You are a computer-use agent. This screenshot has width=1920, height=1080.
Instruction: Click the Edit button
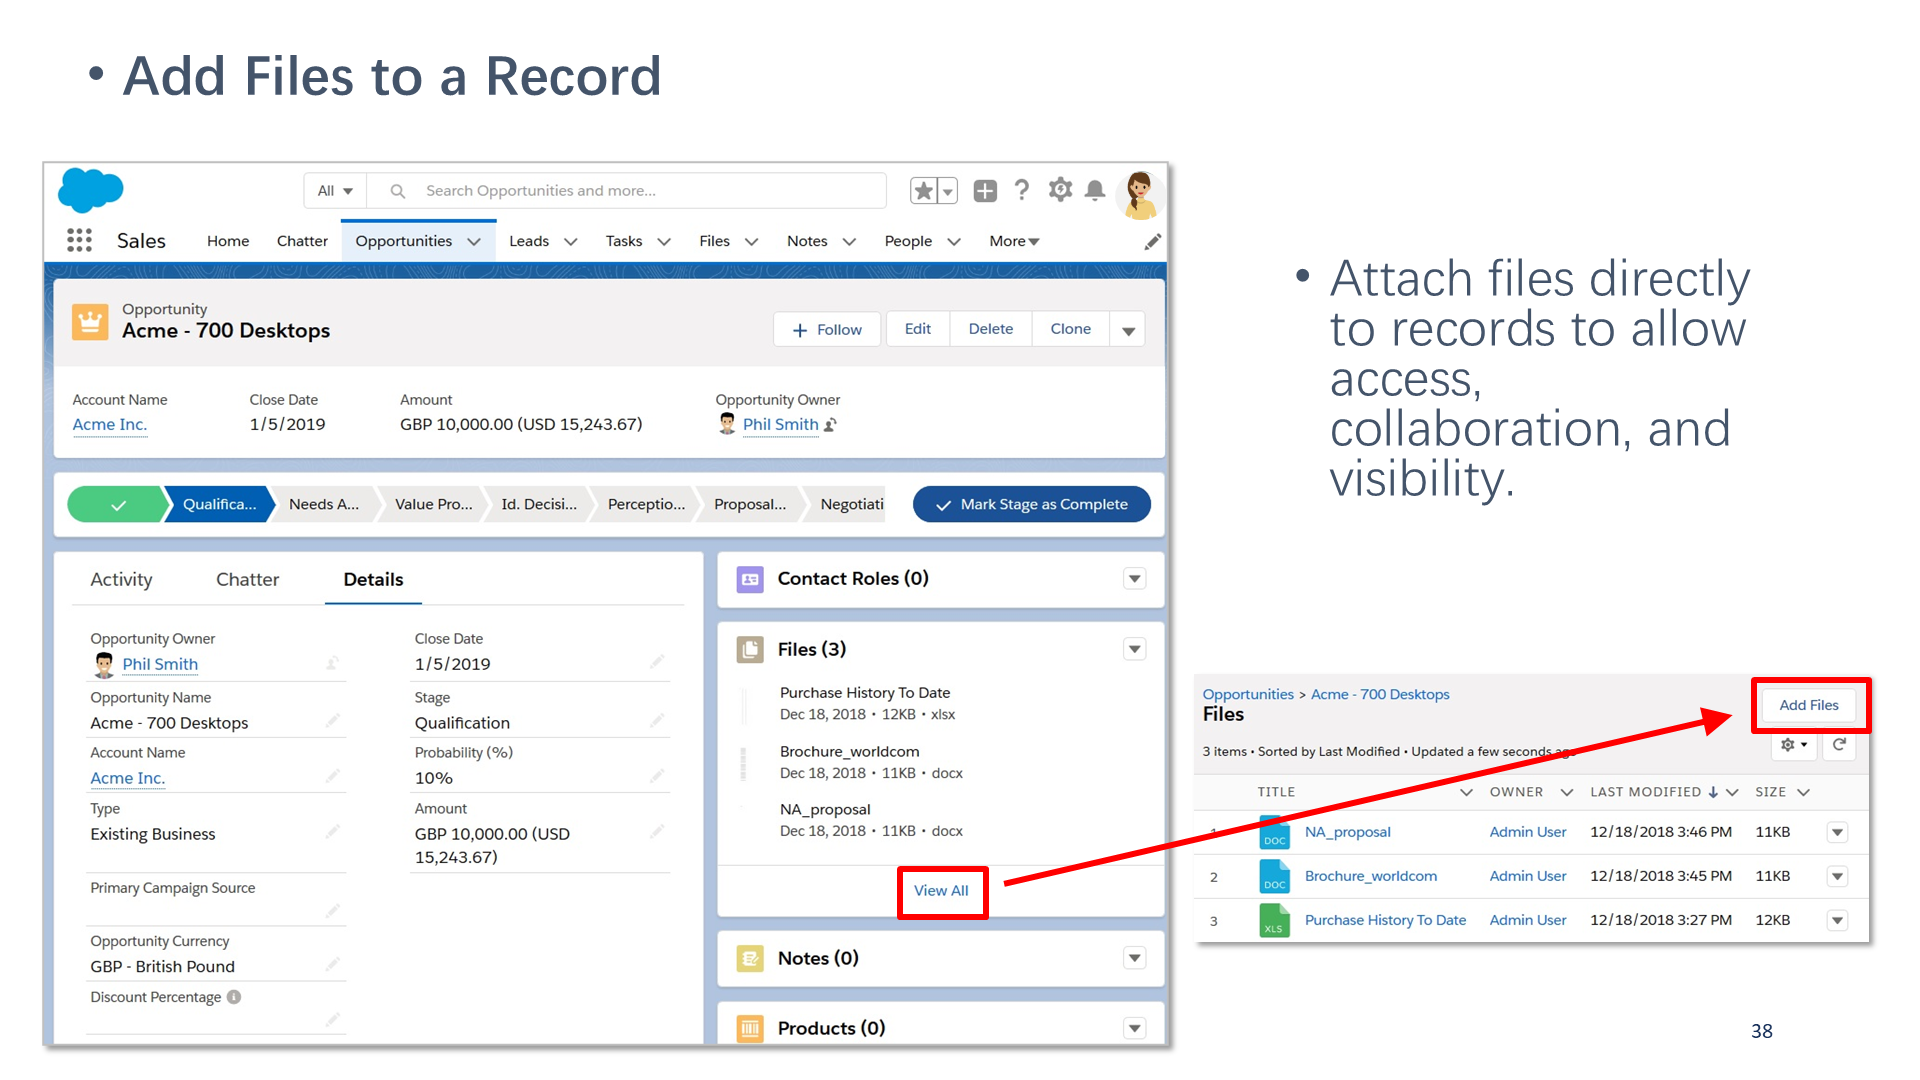pos(918,329)
